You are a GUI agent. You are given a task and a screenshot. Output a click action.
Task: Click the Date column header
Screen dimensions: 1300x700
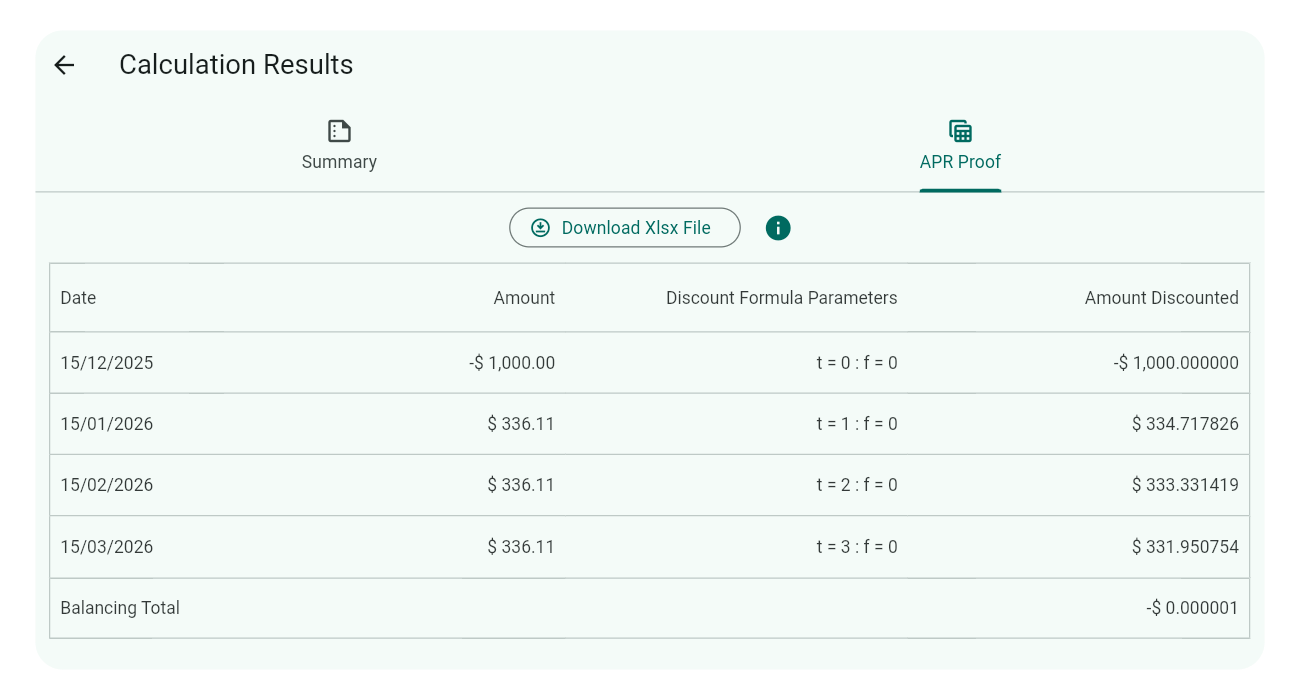coord(78,298)
